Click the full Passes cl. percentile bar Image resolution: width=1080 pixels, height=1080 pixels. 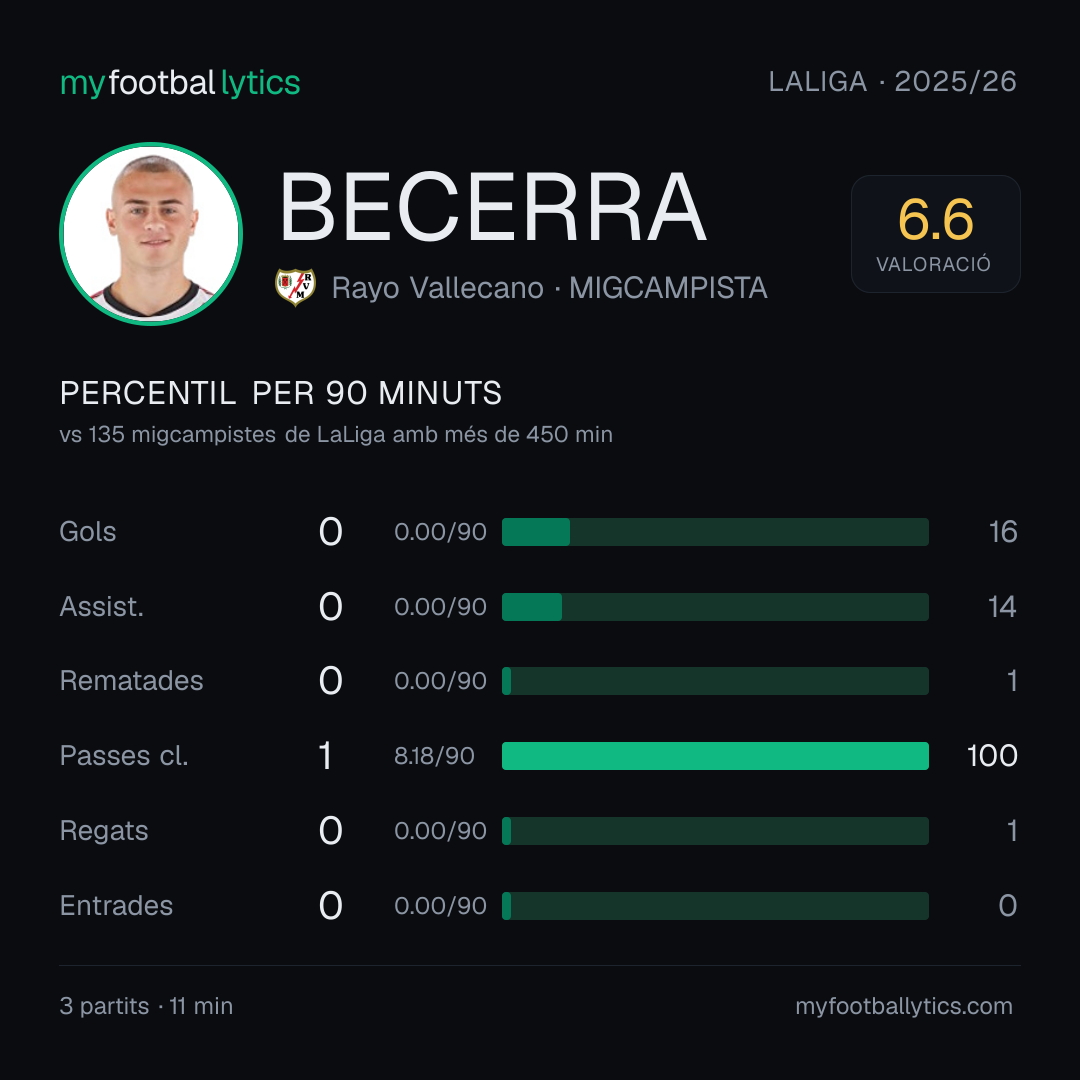coord(715,756)
